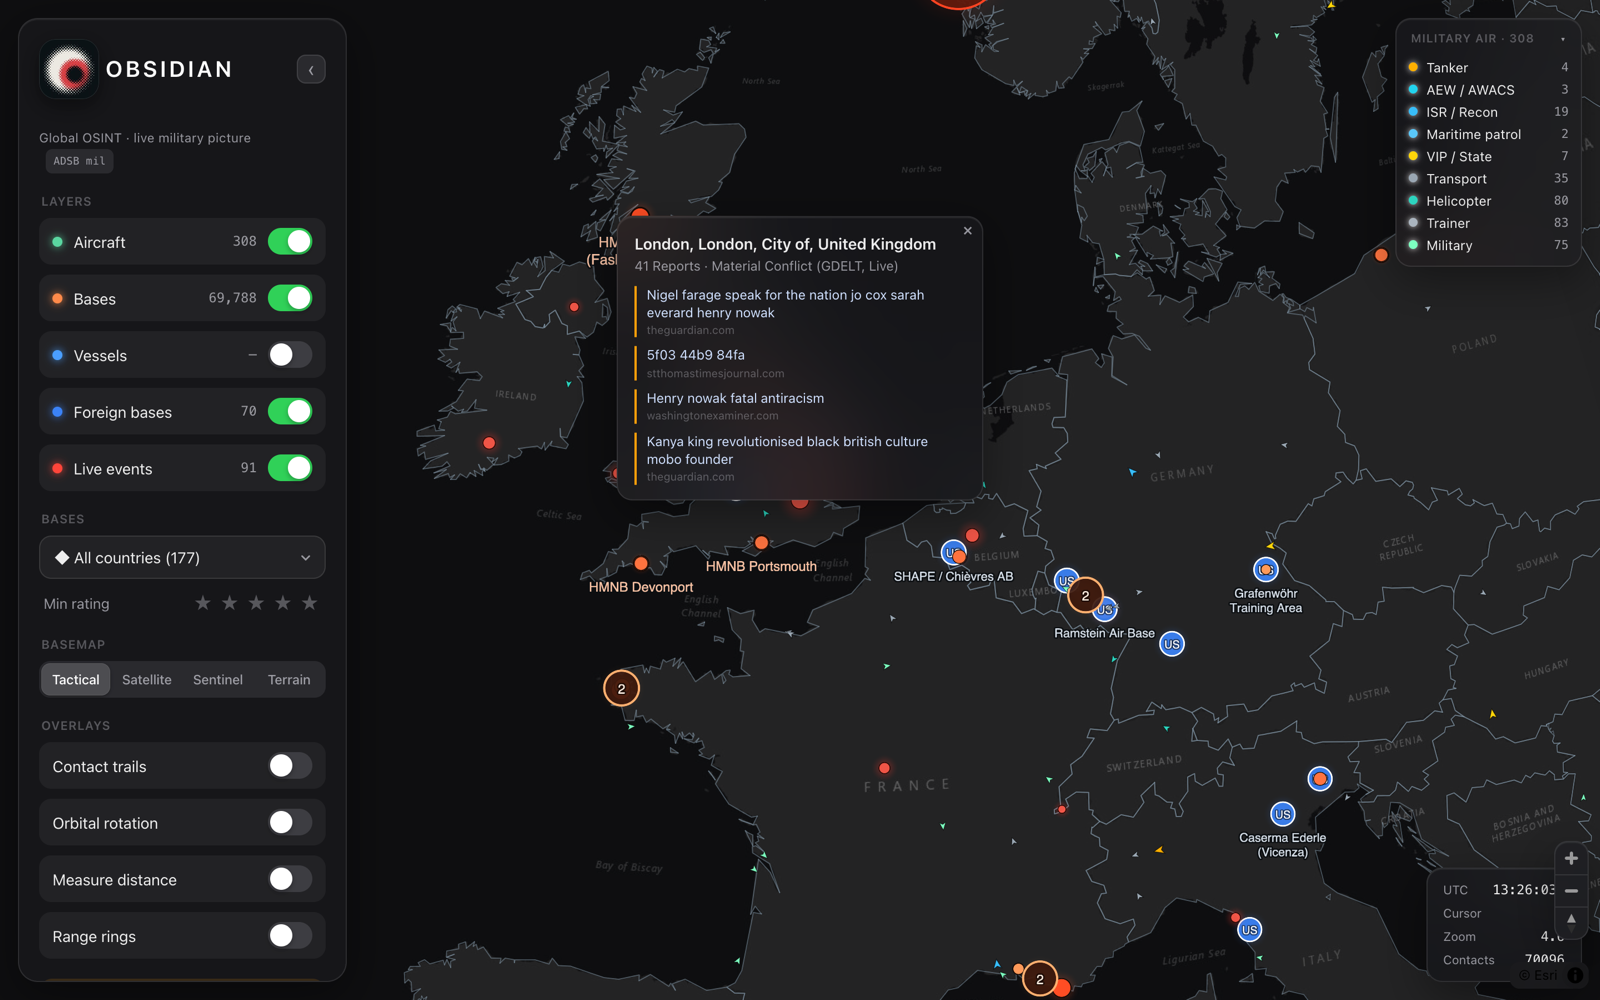Filter legend by Trainer

(1487, 223)
